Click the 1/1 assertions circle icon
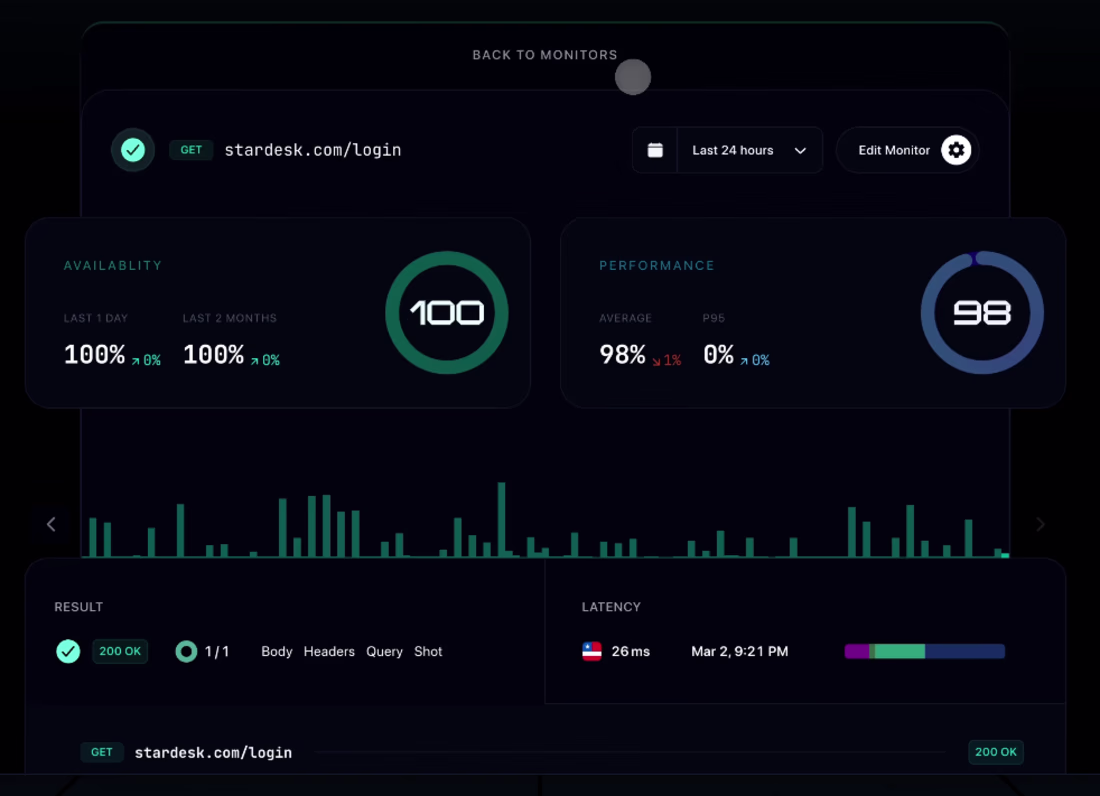 (186, 652)
